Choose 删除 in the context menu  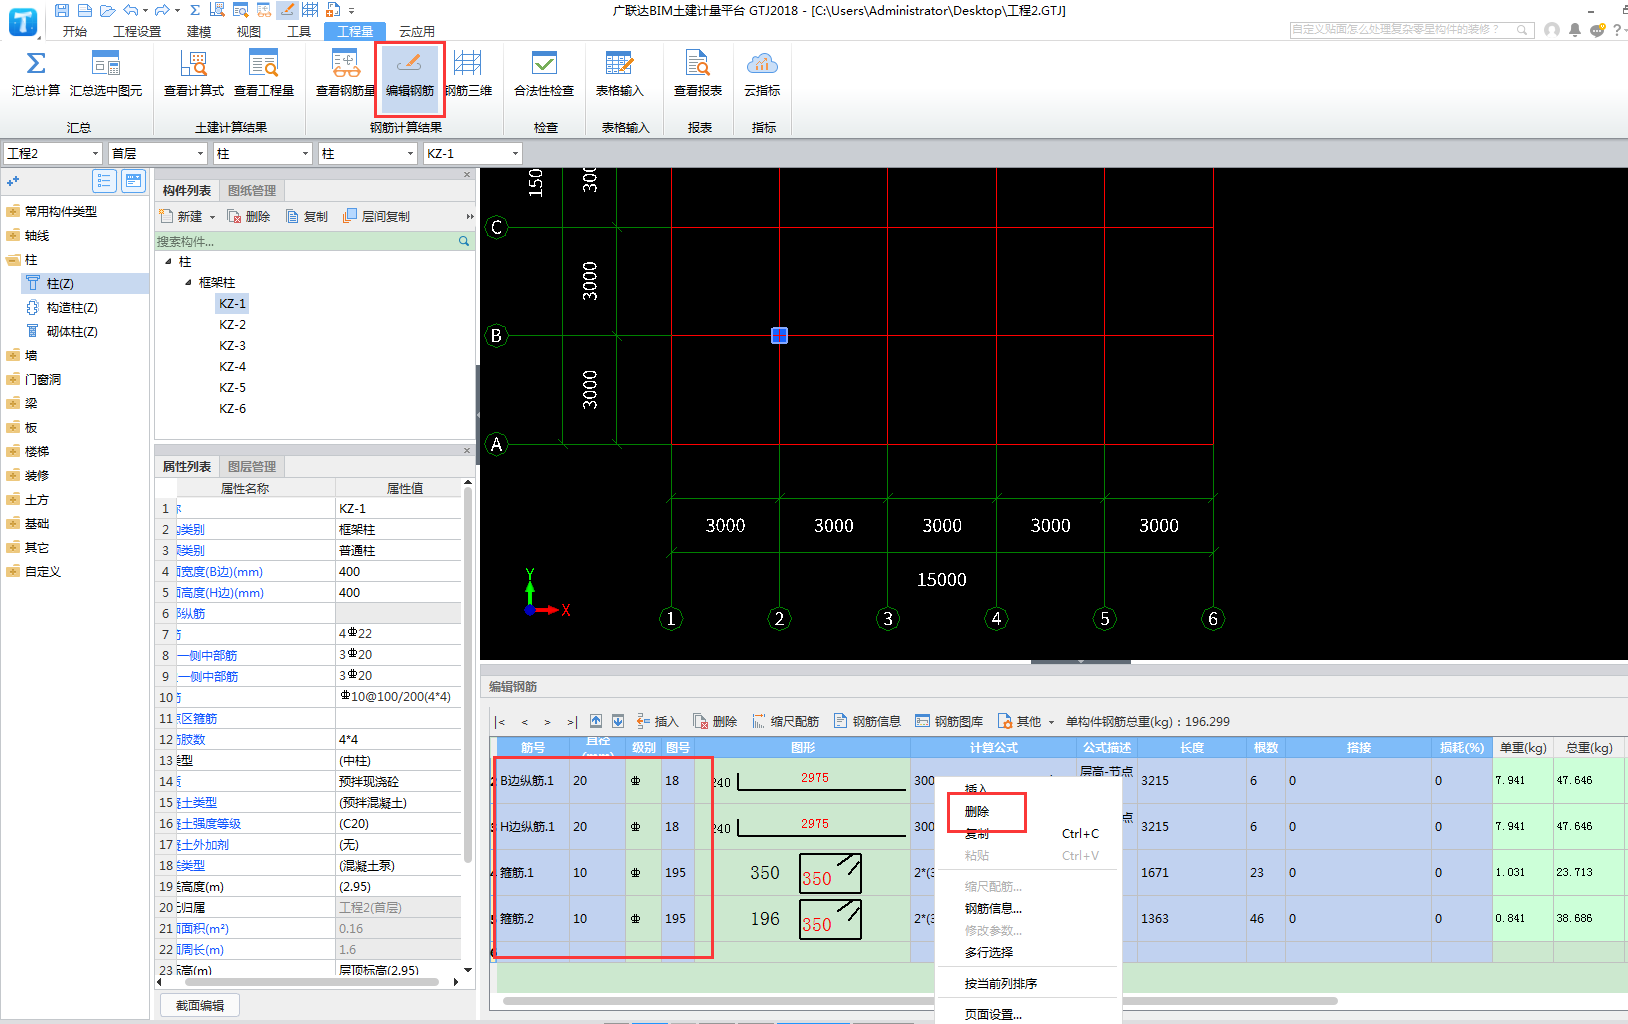tap(977, 811)
